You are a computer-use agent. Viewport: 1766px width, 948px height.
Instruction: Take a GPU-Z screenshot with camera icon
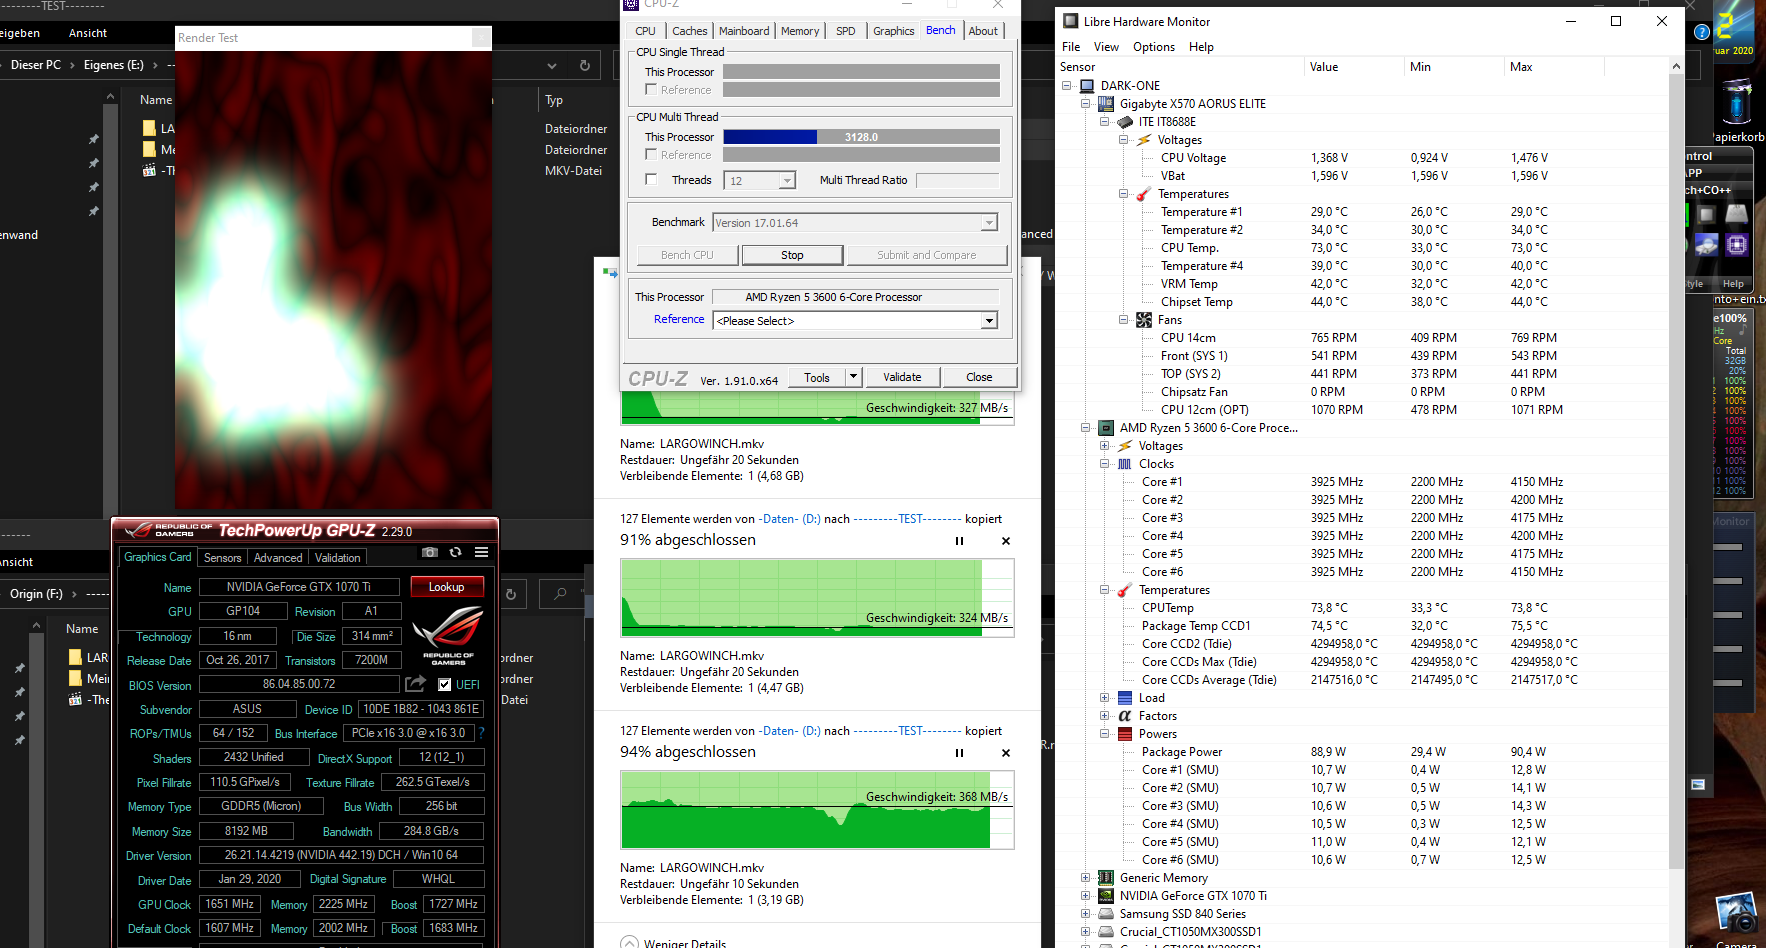click(x=430, y=552)
